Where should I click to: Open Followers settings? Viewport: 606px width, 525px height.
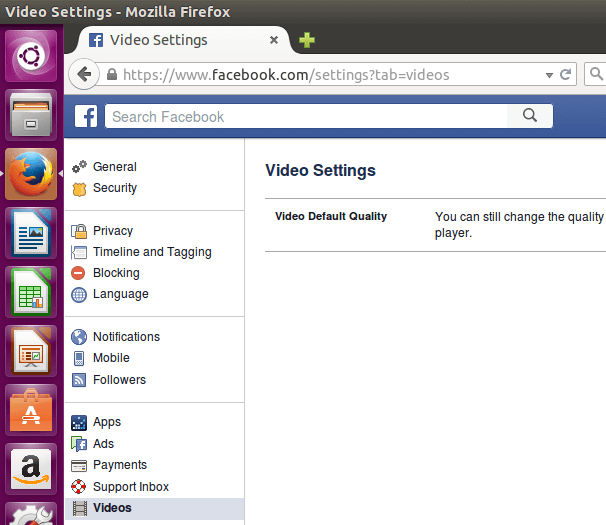(x=119, y=380)
